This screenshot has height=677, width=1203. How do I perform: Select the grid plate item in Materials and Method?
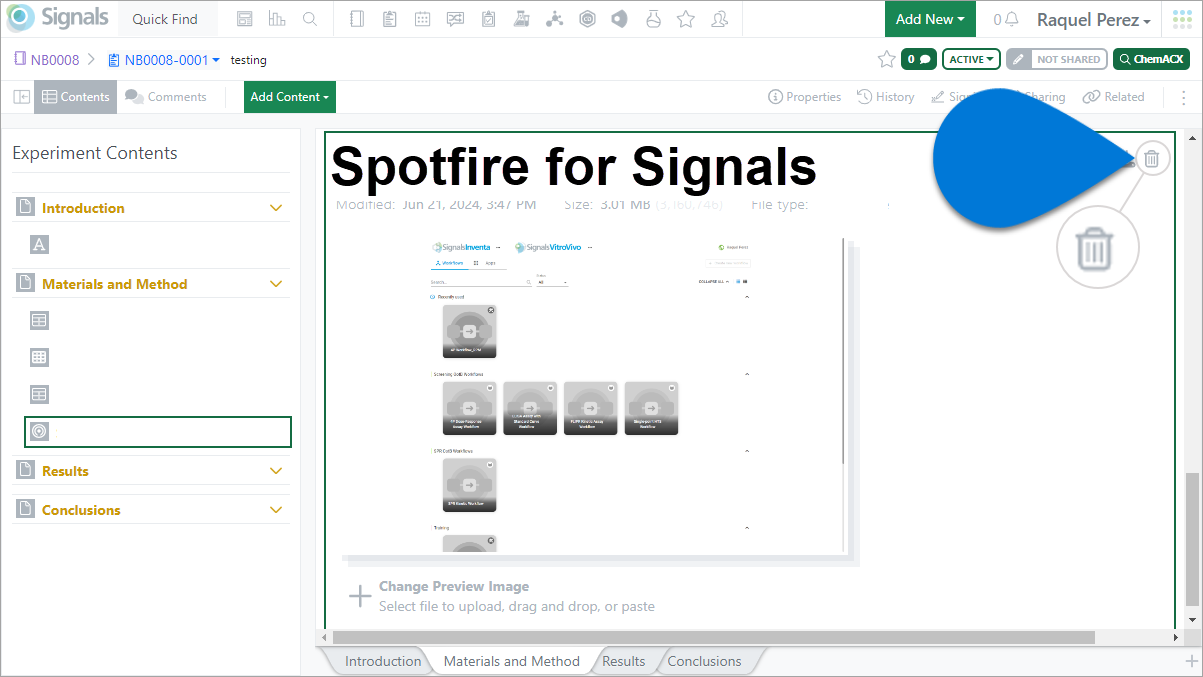pyautogui.click(x=39, y=357)
